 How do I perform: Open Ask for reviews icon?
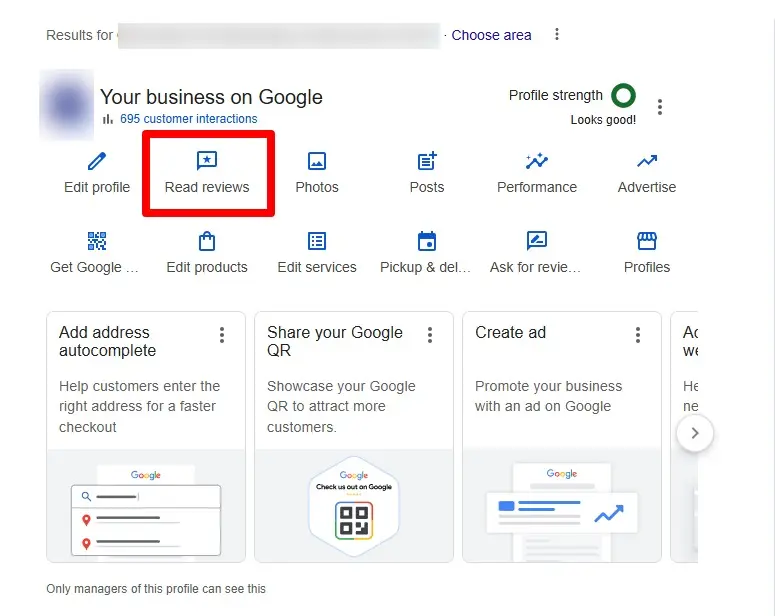tap(537, 241)
